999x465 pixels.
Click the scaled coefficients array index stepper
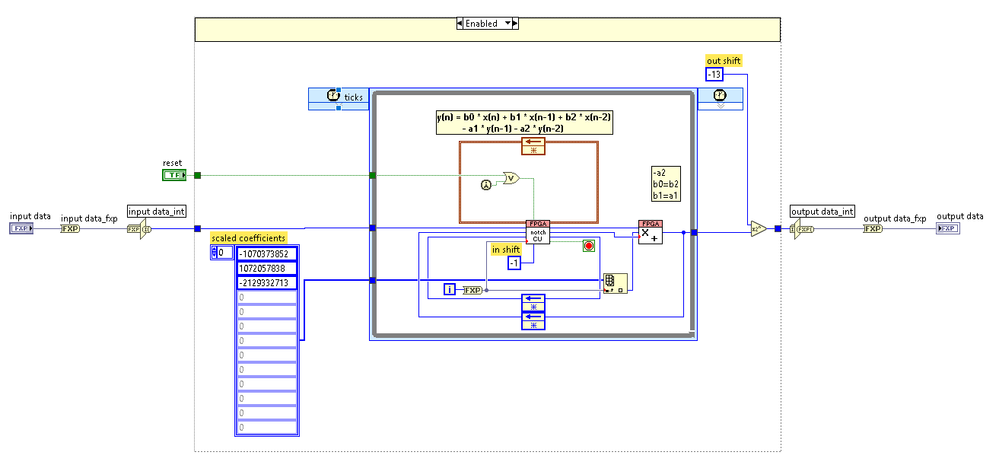[x=215, y=253]
